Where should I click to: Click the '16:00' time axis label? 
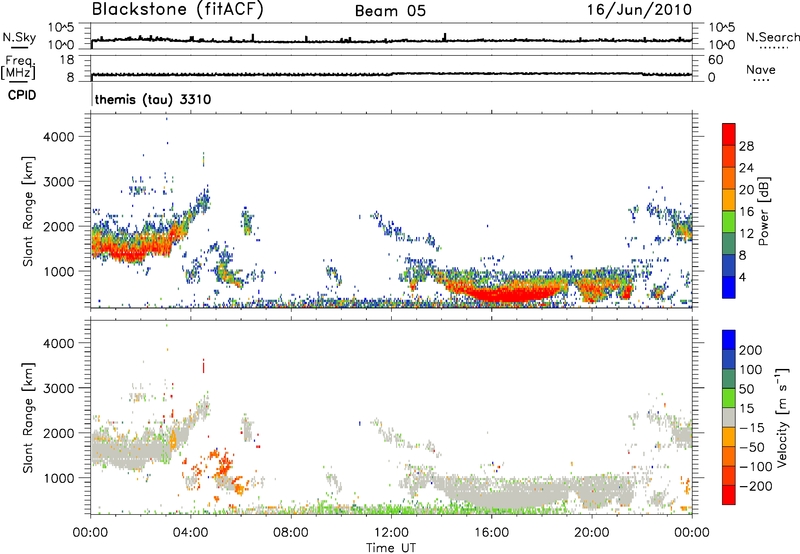491,532
